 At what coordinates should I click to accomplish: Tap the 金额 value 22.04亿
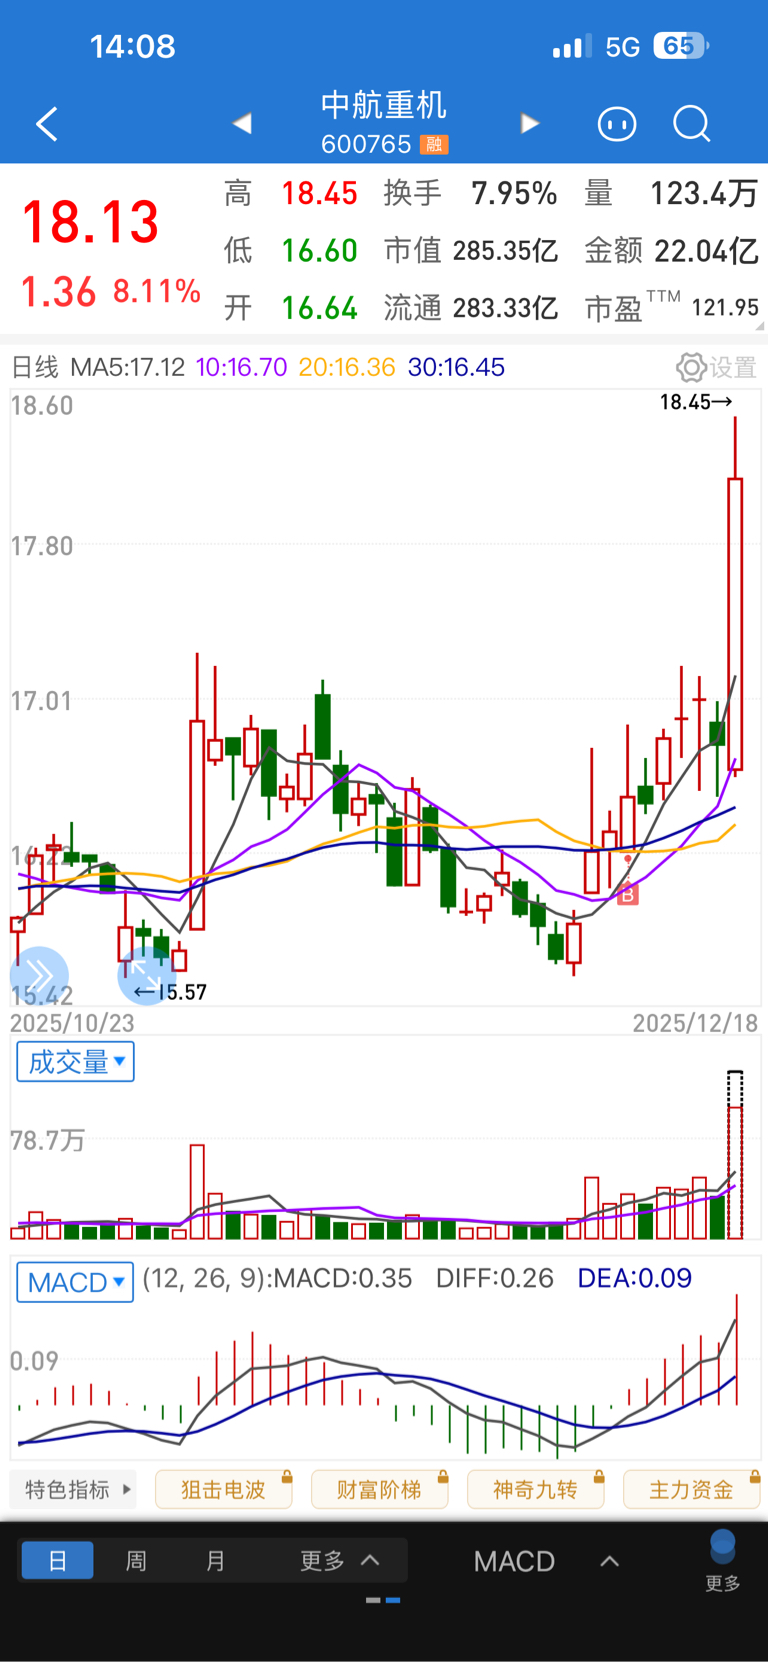click(706, 250)
